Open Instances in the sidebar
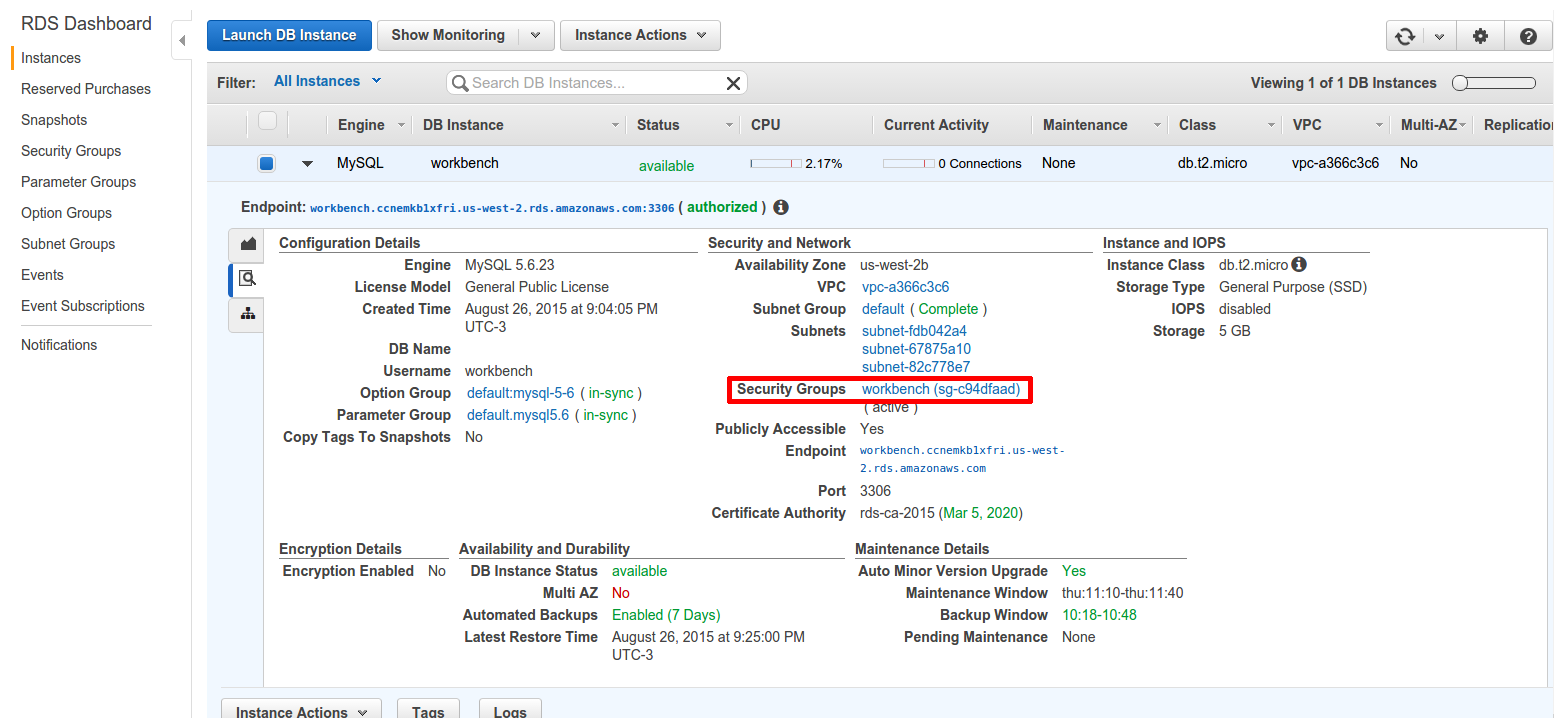The width and height of the screenshot is (1554, 718). pos(51,58)
